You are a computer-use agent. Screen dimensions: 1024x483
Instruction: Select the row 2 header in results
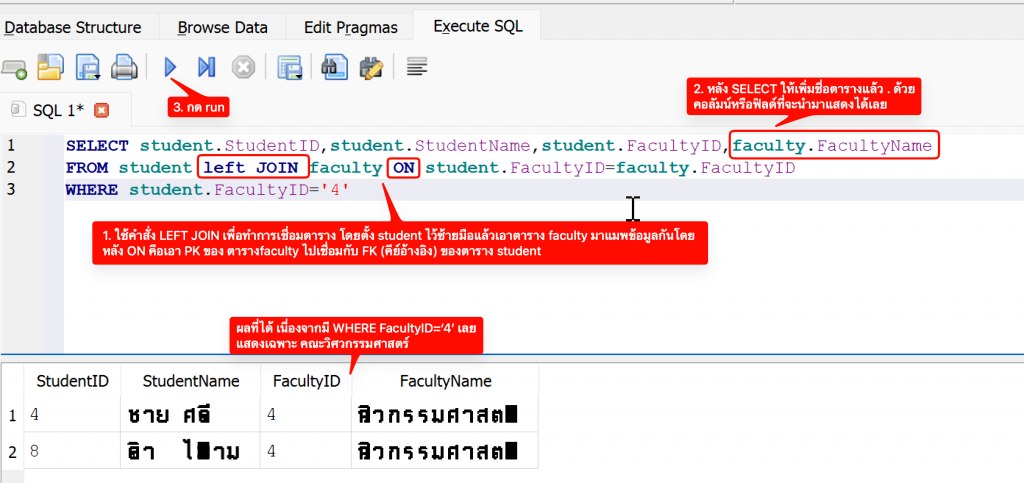[x=12, y=452]
